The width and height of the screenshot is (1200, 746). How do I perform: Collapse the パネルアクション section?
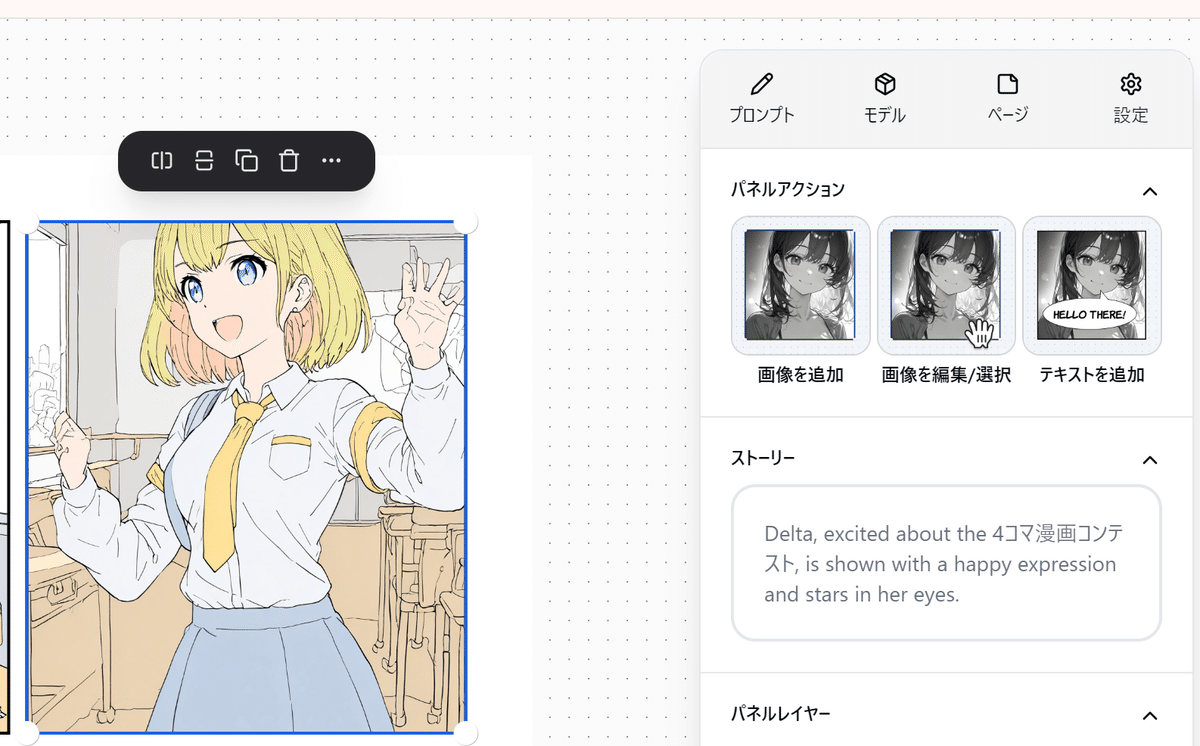click(1148, 189)
